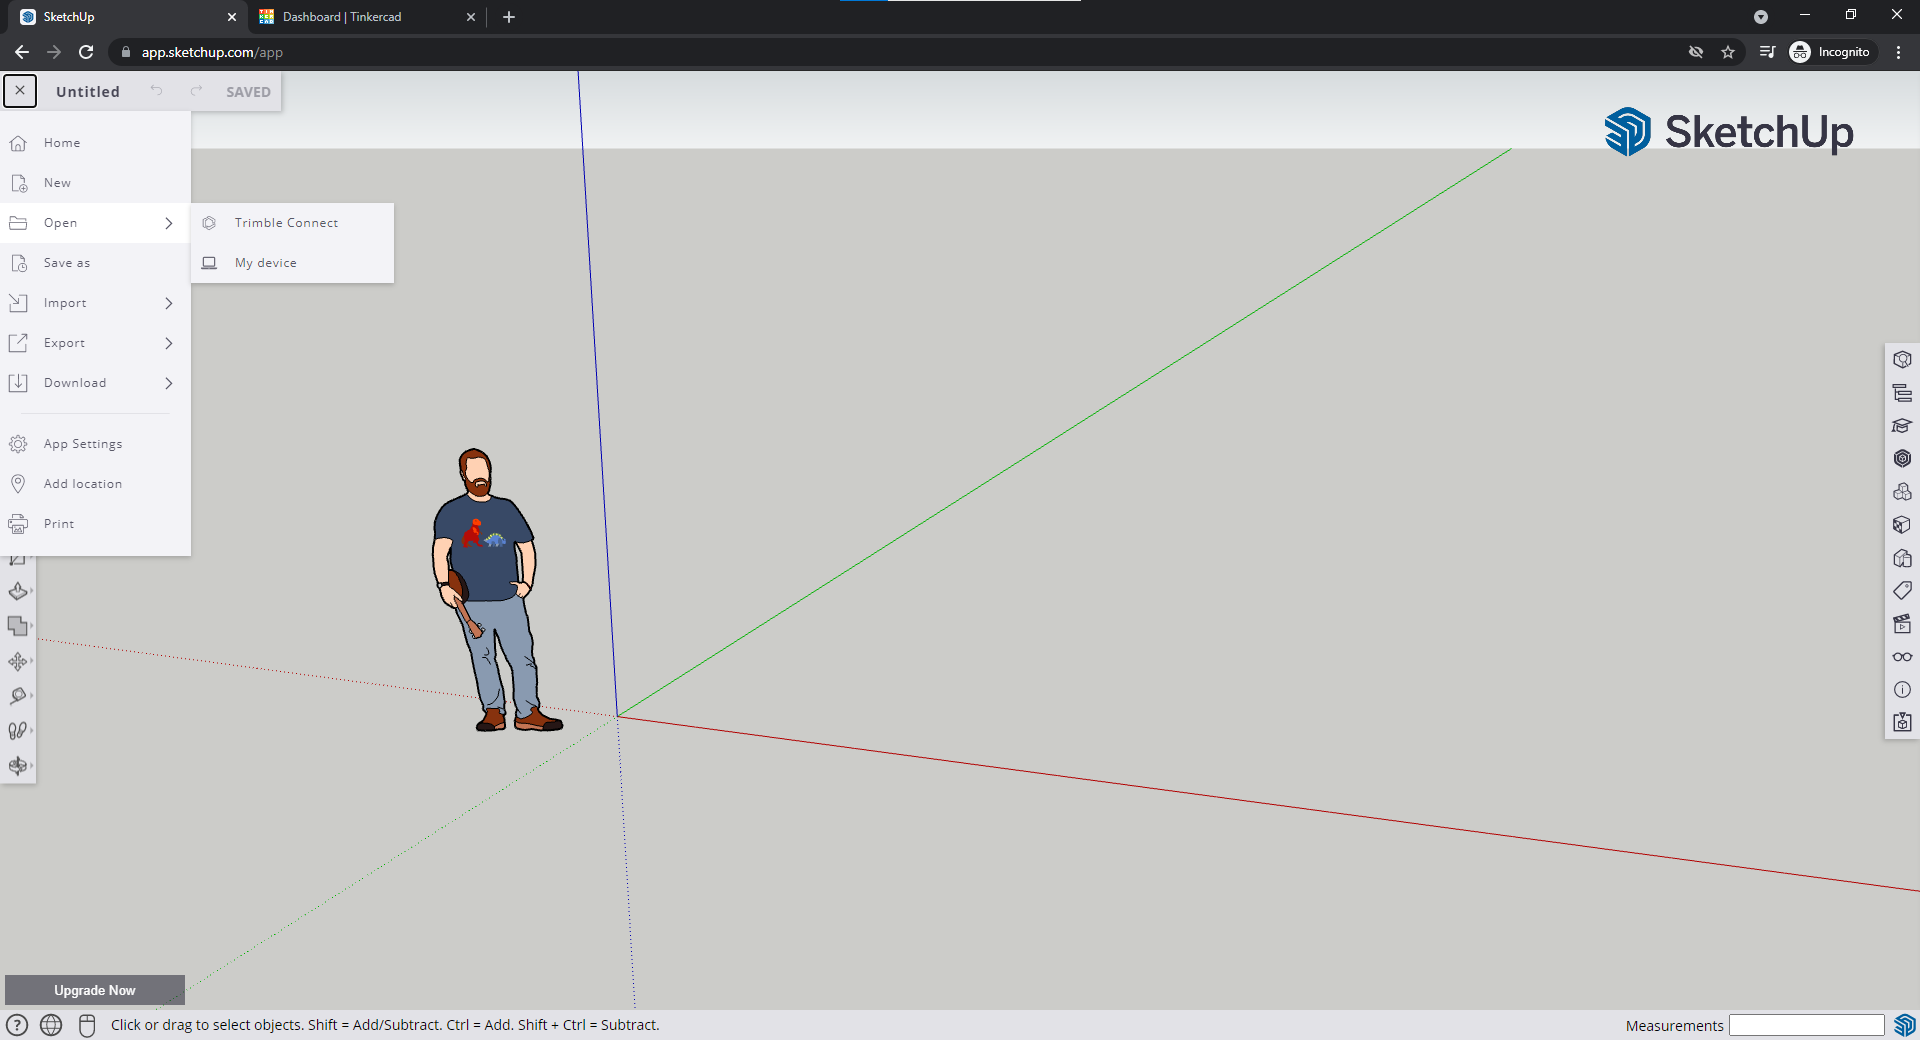This screenshot has height=1040, width=1920.
Task: Click into the Measurements input field
Action: pos(1806,1025)
